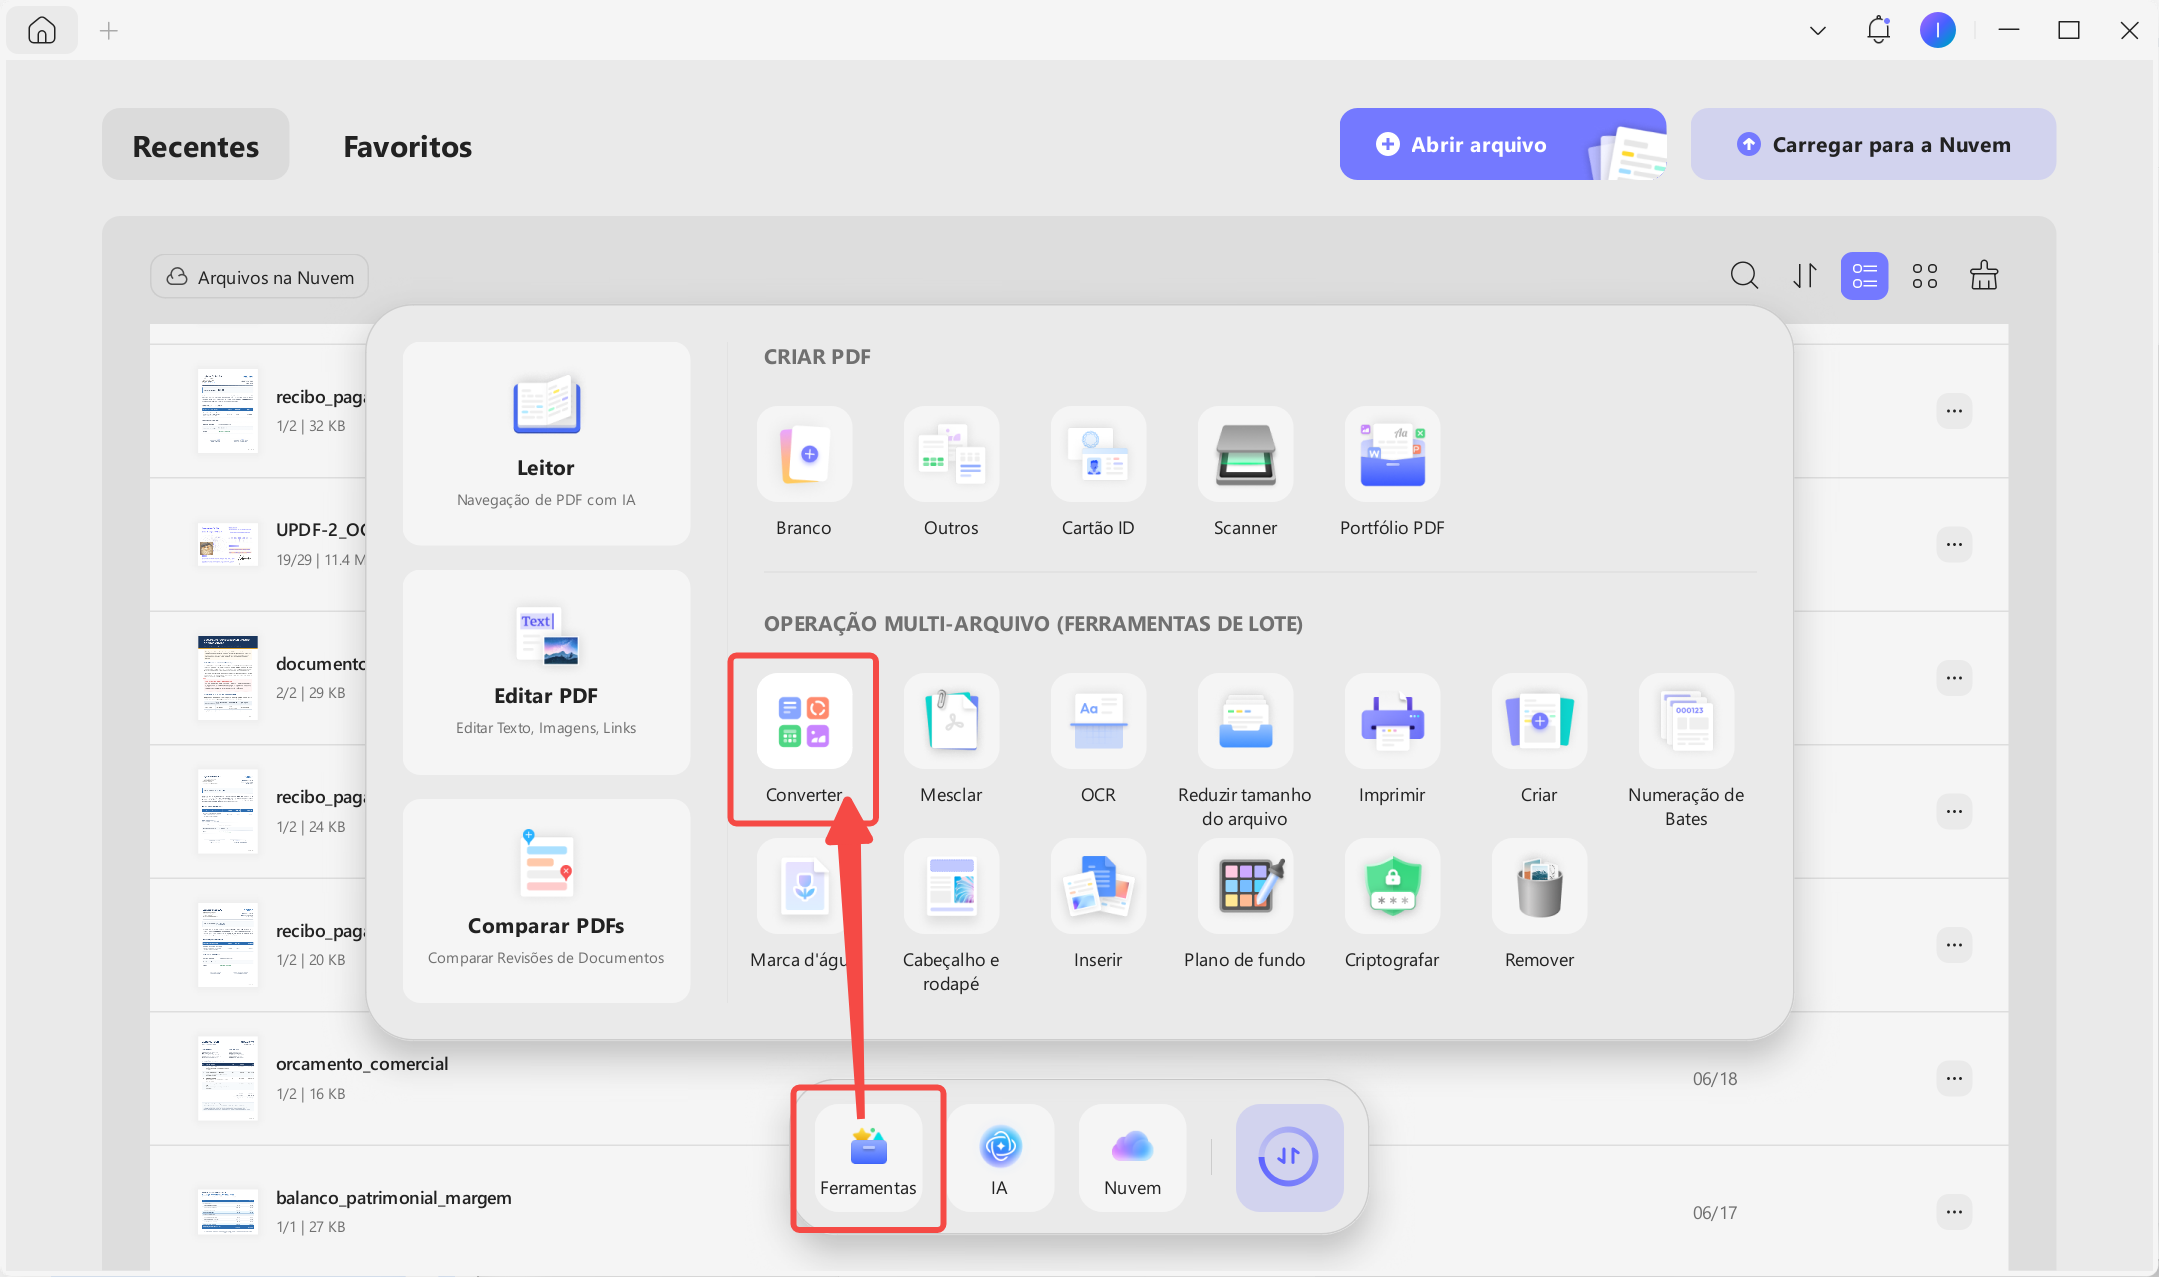Click thumbnail of 29 KB documento file
This screenshot has height=1277, width=2159.
(228, 678)
